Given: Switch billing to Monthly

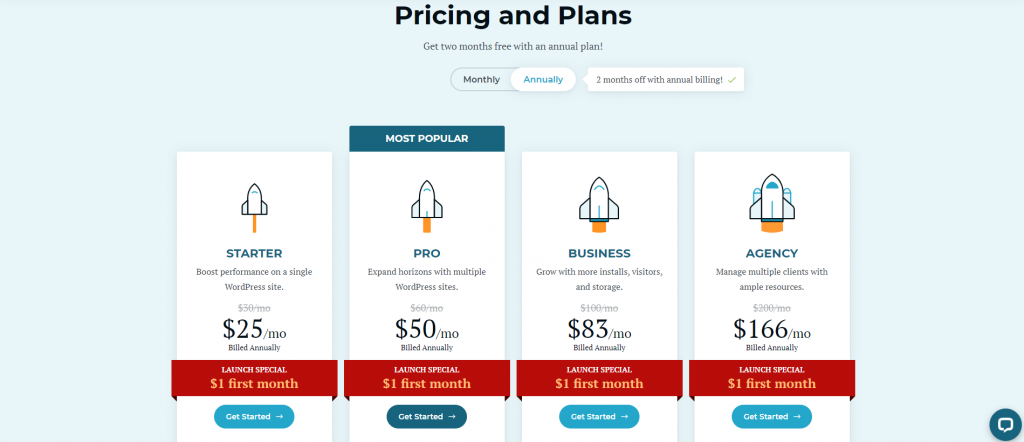Looking at the screenshot, I should coord(481,80).
